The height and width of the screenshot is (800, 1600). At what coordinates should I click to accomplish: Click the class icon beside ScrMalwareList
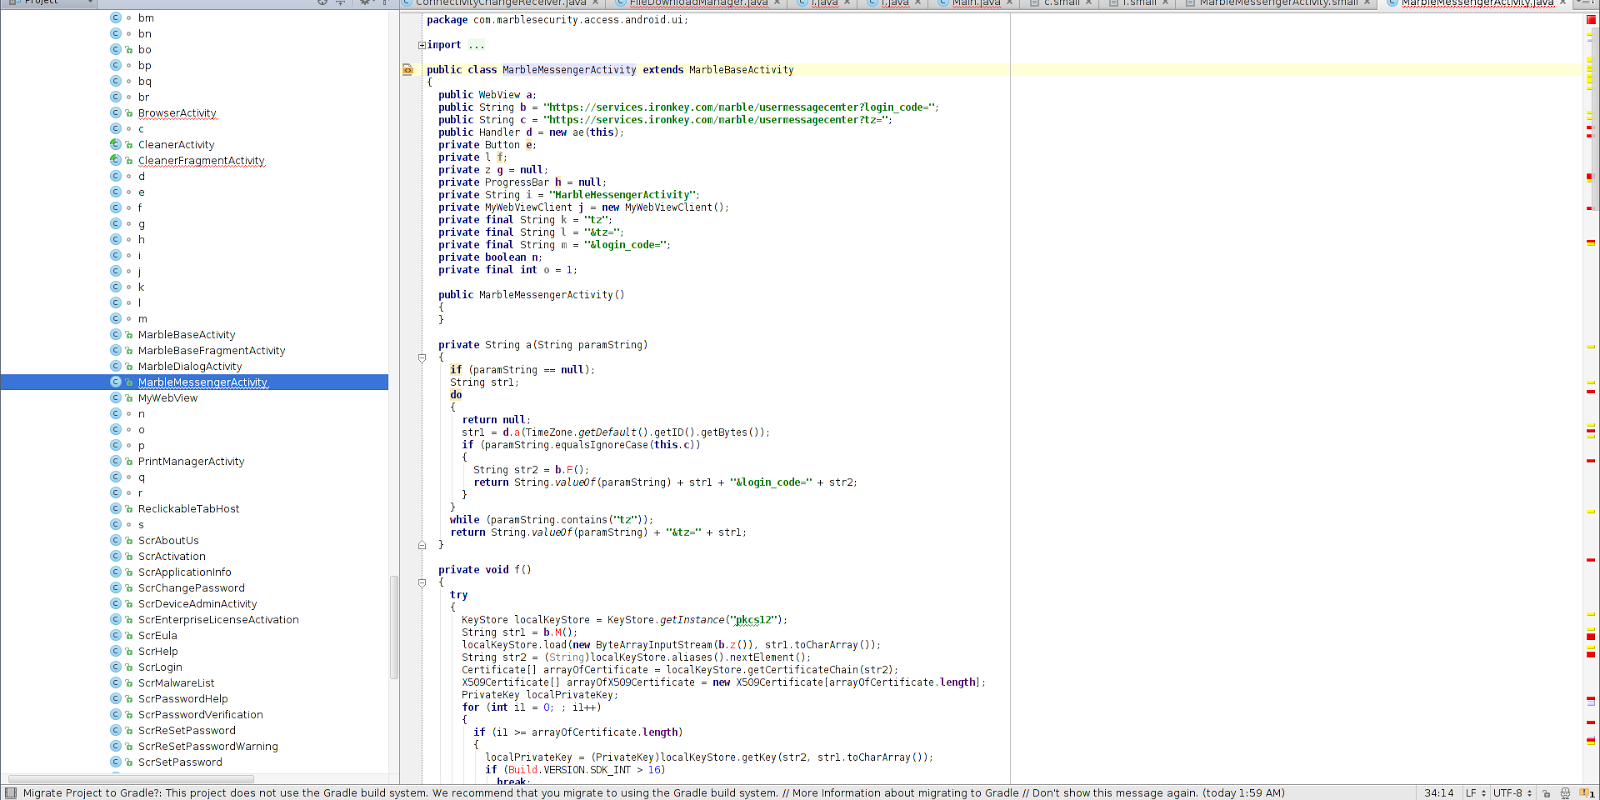(115, 683)
